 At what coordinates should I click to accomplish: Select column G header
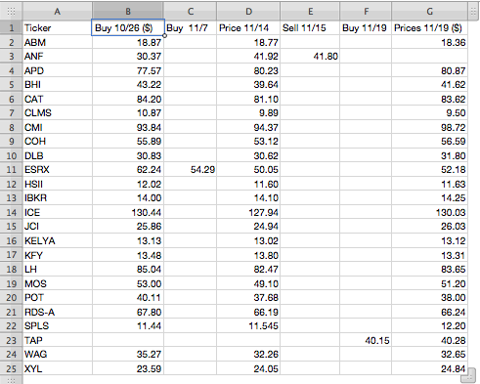click(x=430, y=12)
